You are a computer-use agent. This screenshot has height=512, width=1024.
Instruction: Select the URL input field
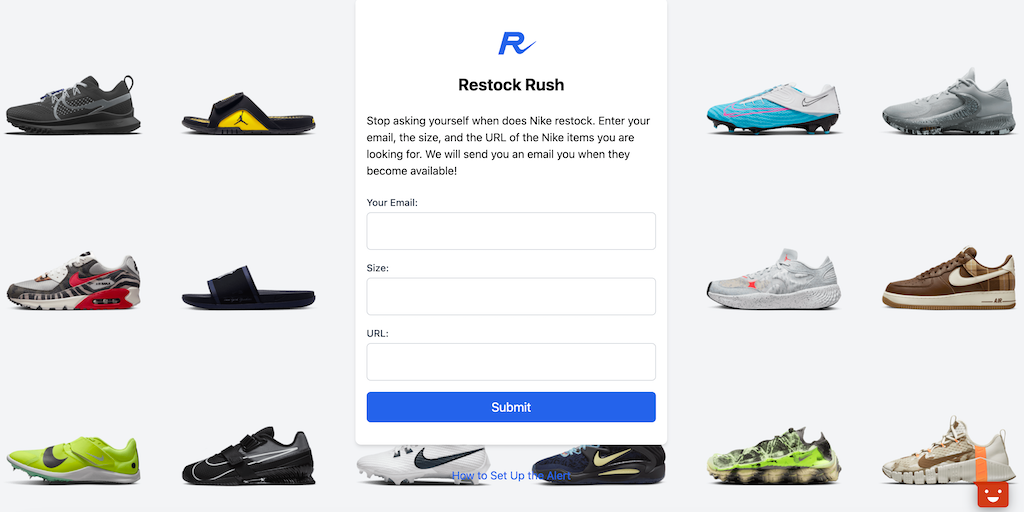coord(511,362)
